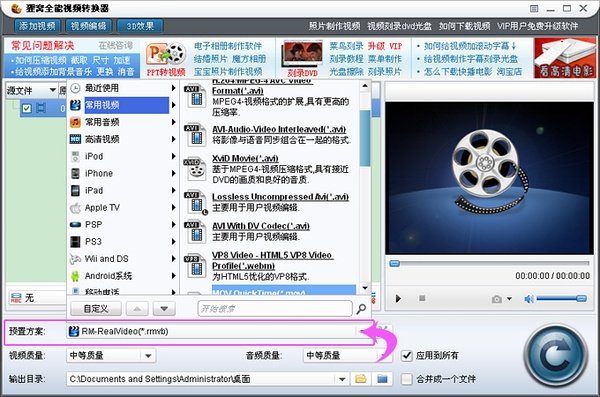Open the VIP用户免费升级软件 link

point(537,26)
